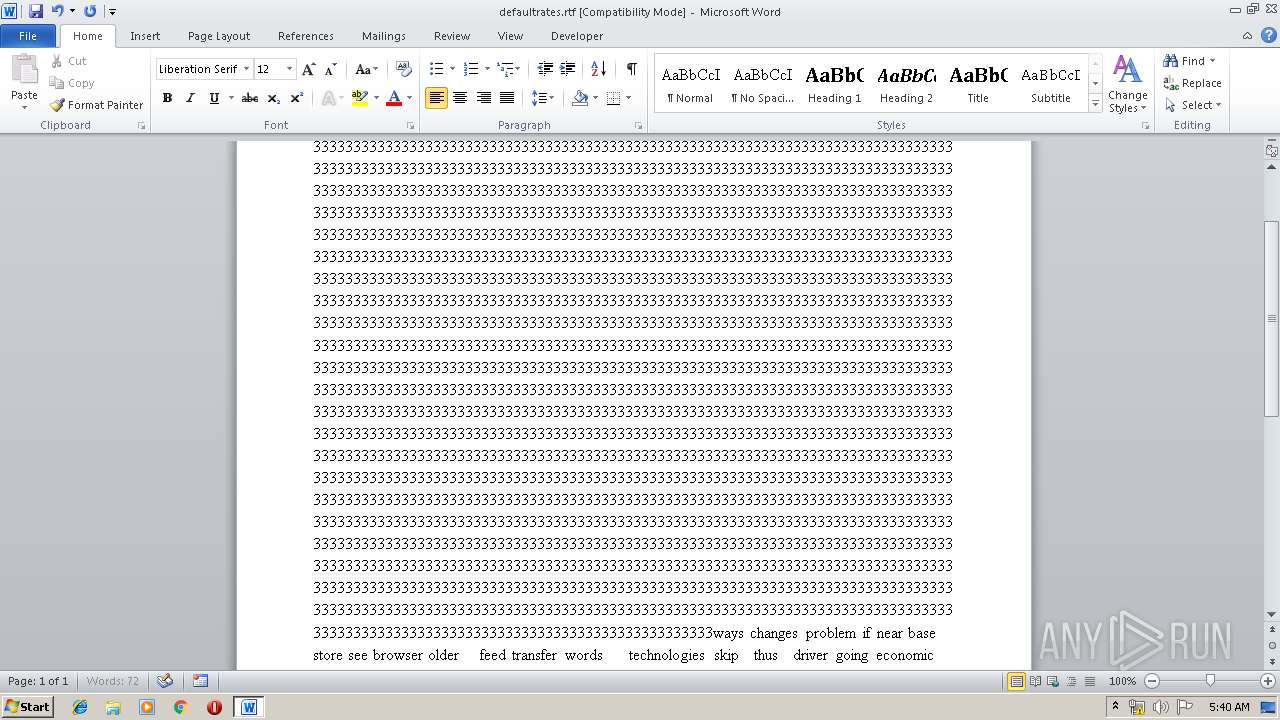Click the Undo icon in title bar
Viewport: 1280px width, 720px height.
point(57,11)
